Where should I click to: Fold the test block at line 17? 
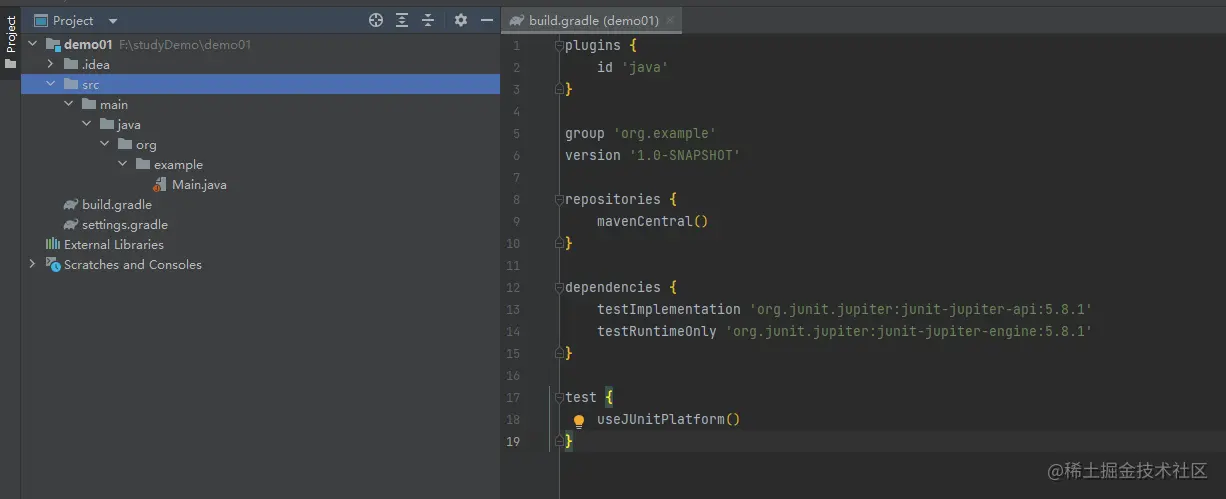[x=559, y=397]
